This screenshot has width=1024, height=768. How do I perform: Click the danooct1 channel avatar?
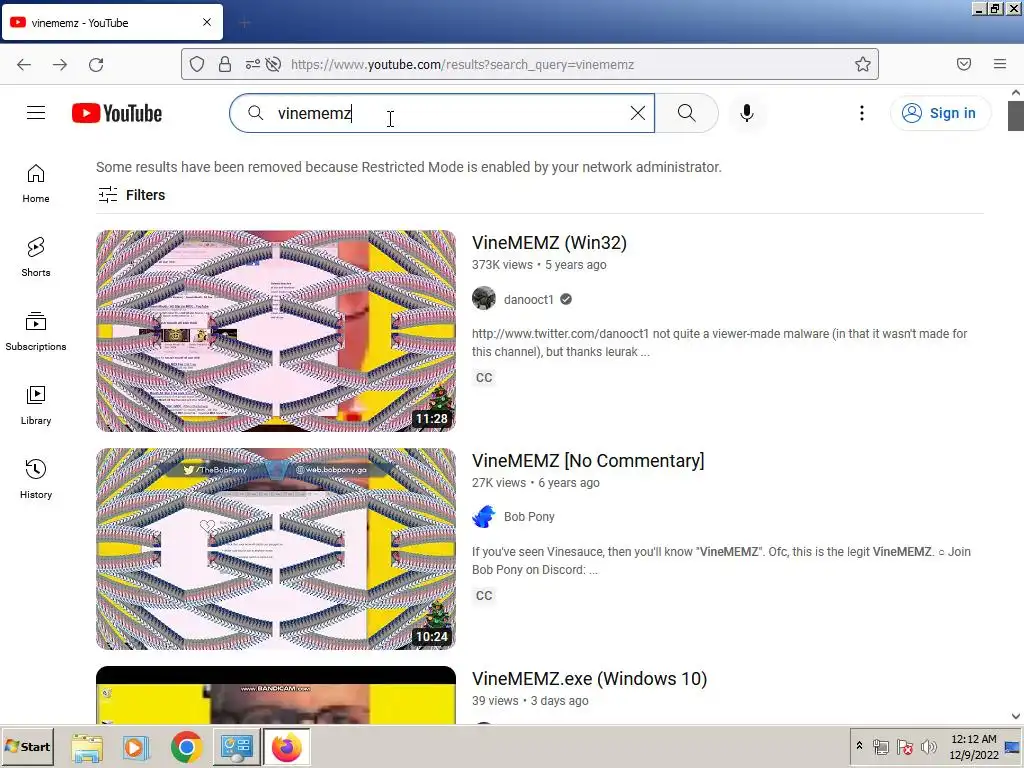pyautogui.click(x=484, y=298)
